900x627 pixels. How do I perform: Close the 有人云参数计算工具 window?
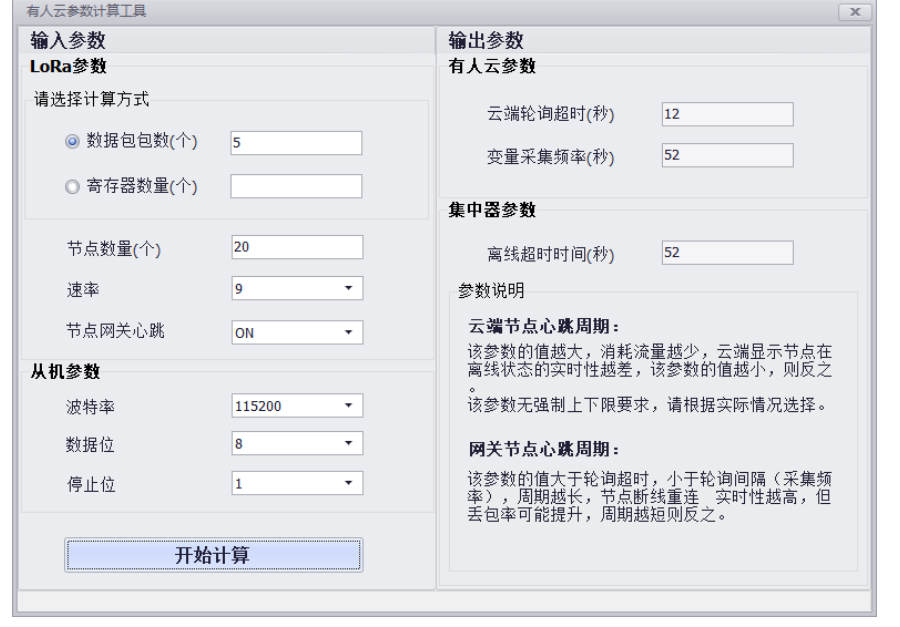855,11
